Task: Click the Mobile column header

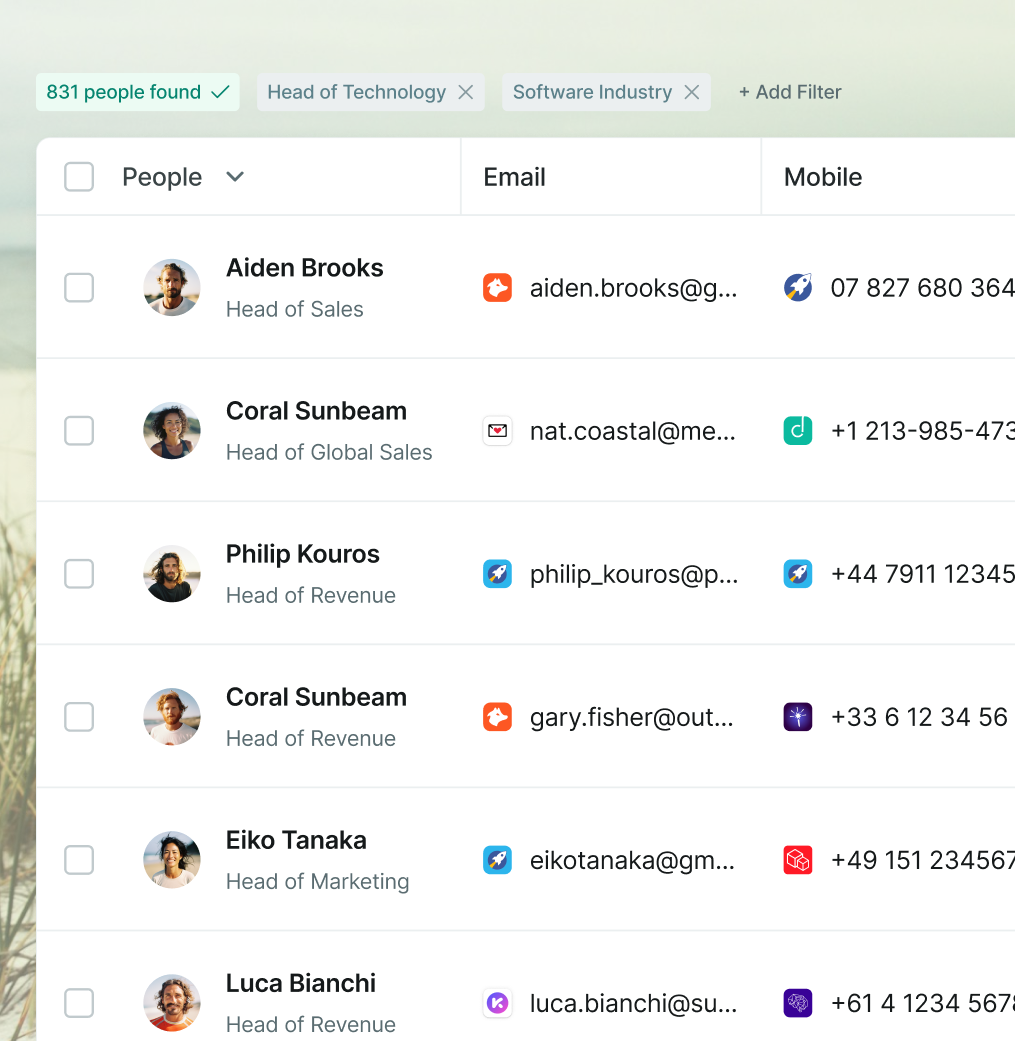Action: point(822,177)
